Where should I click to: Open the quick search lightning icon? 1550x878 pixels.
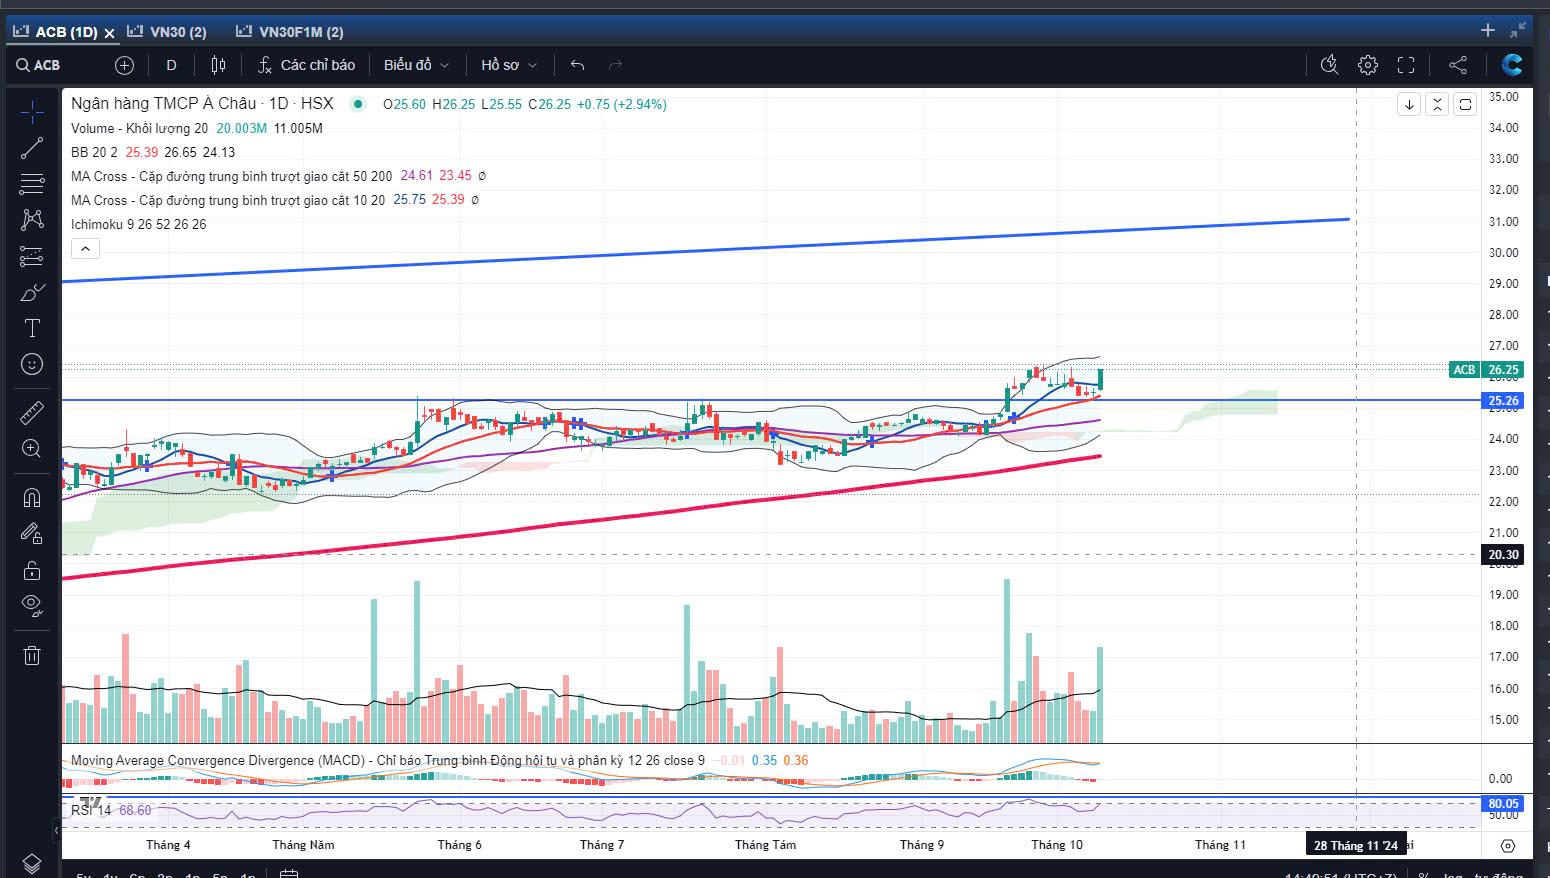(1329, 65)
